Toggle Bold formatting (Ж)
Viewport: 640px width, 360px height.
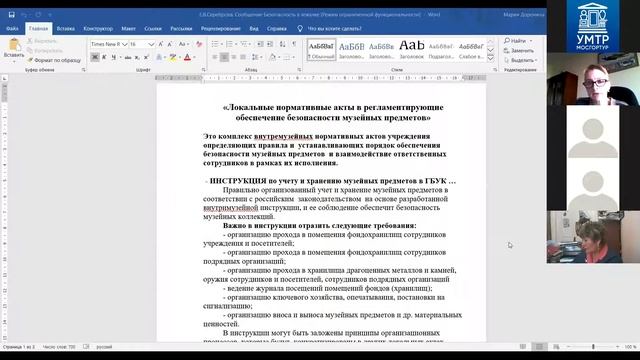tap(95, 57)
